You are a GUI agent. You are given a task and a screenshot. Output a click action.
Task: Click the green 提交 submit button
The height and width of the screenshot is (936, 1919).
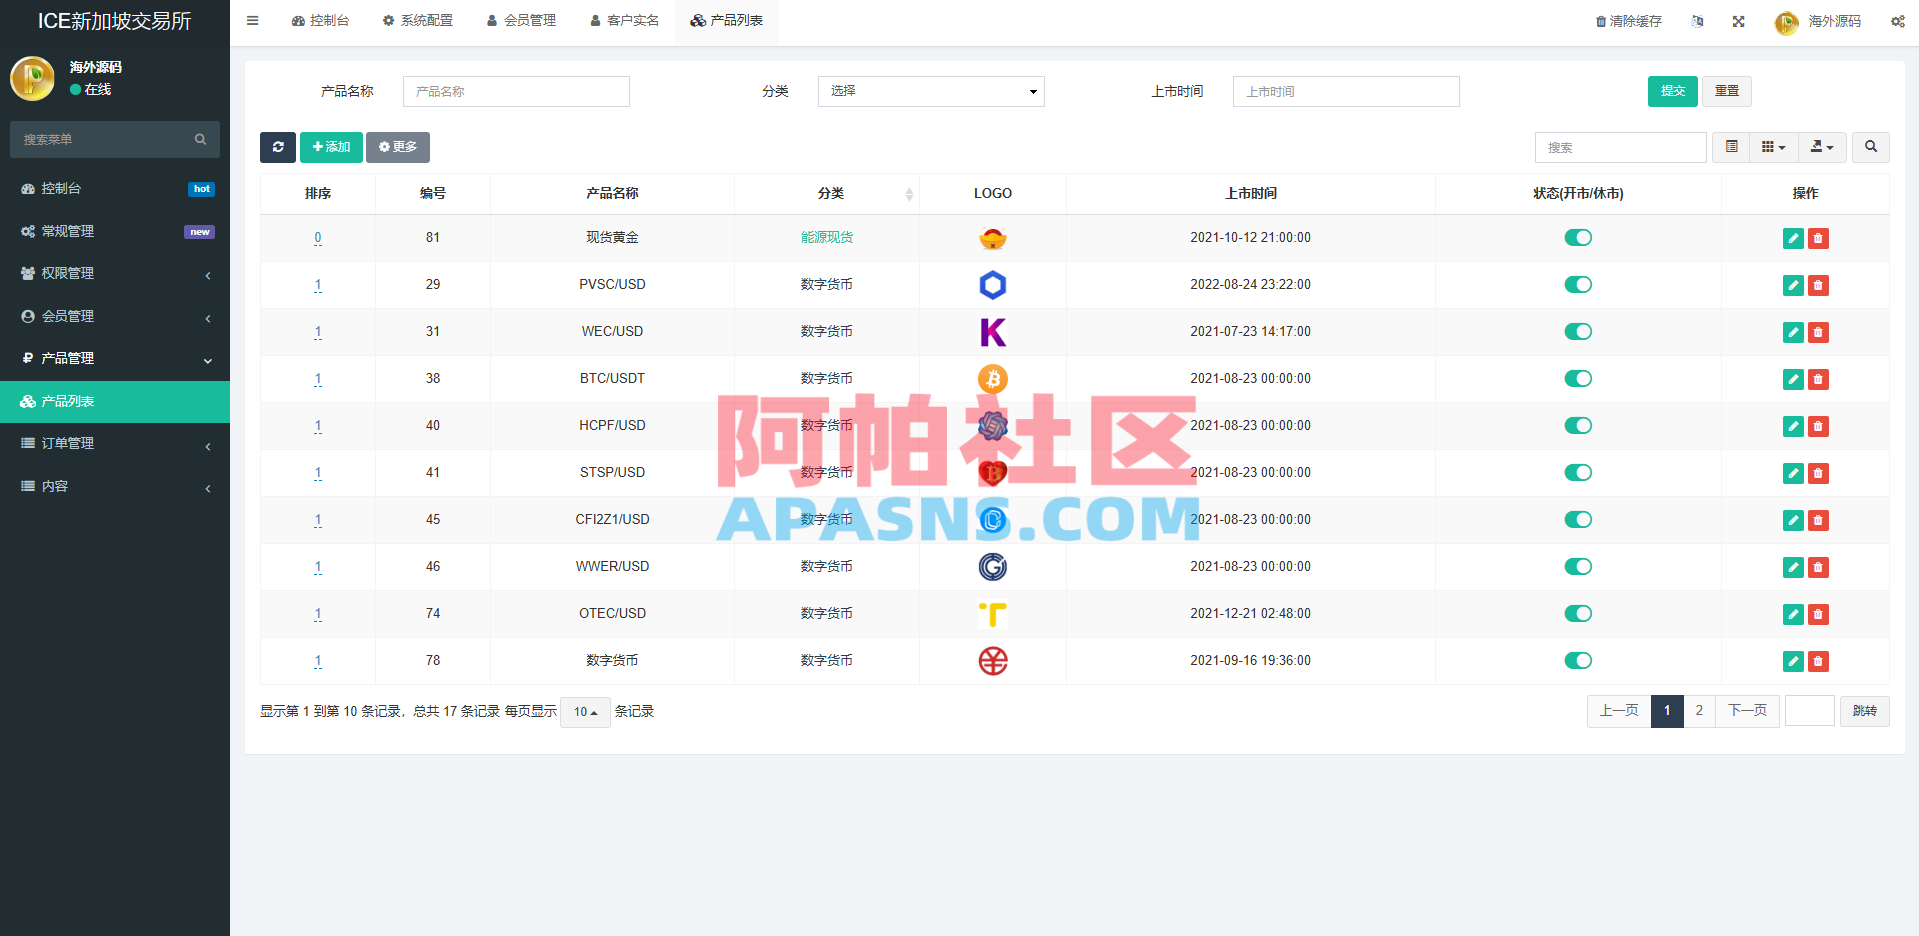point(1671,91)
